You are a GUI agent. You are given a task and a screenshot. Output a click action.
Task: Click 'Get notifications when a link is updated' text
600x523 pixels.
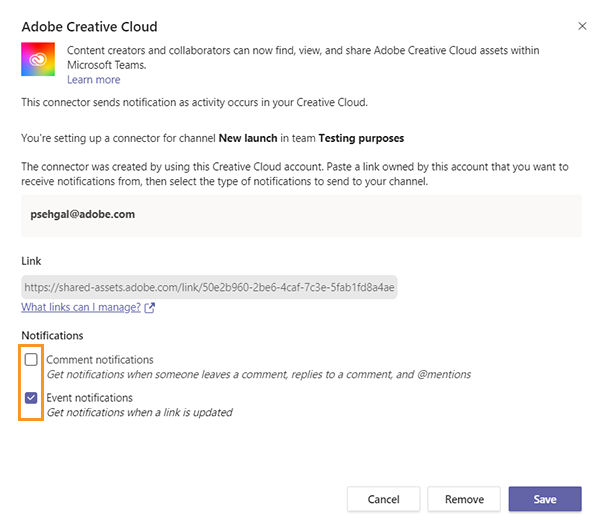click(140, 412)
